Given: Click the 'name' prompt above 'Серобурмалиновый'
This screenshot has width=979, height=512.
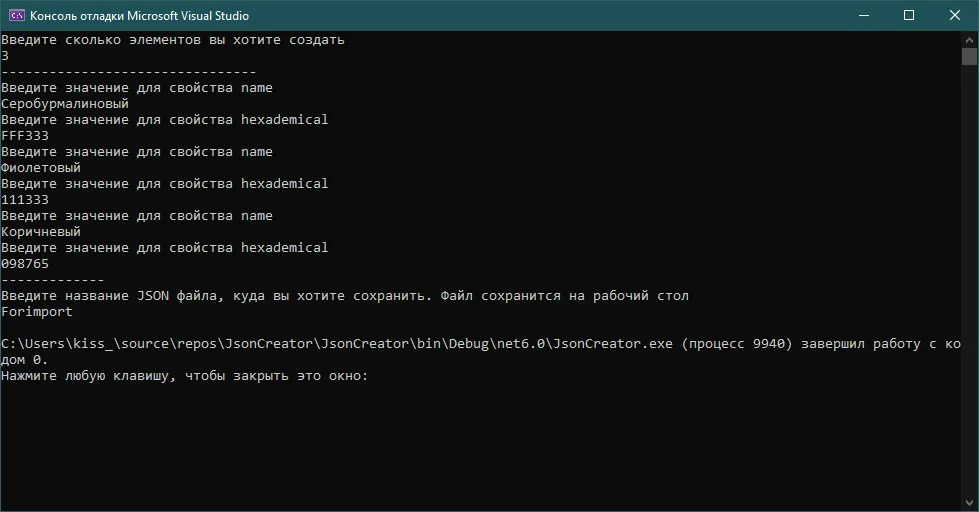Looking at the screenshot, I should point(137,88).
